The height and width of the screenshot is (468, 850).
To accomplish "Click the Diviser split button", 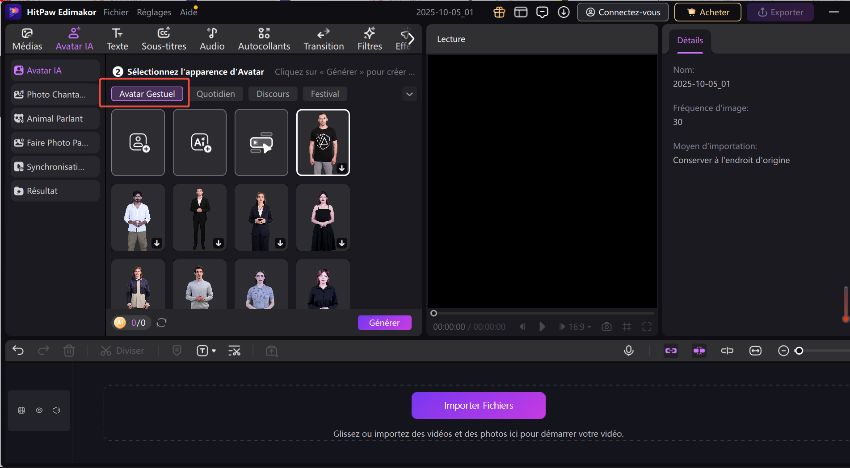I will 122,351.
